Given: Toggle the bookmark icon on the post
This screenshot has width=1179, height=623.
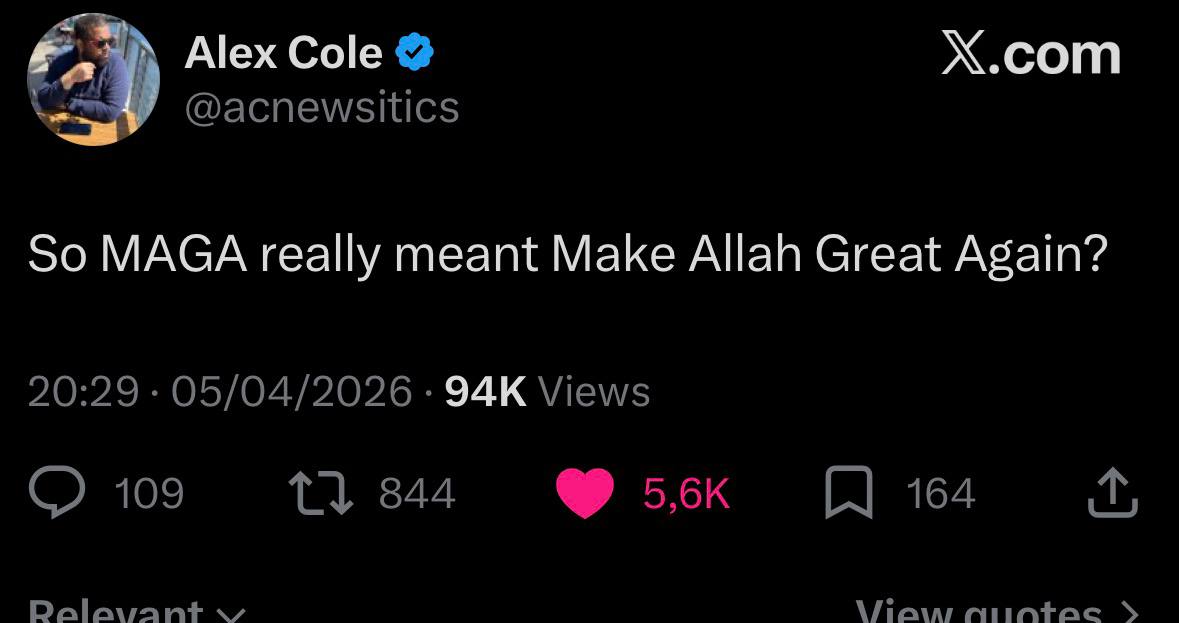Looking at the screenshot, I should [848, 494].
